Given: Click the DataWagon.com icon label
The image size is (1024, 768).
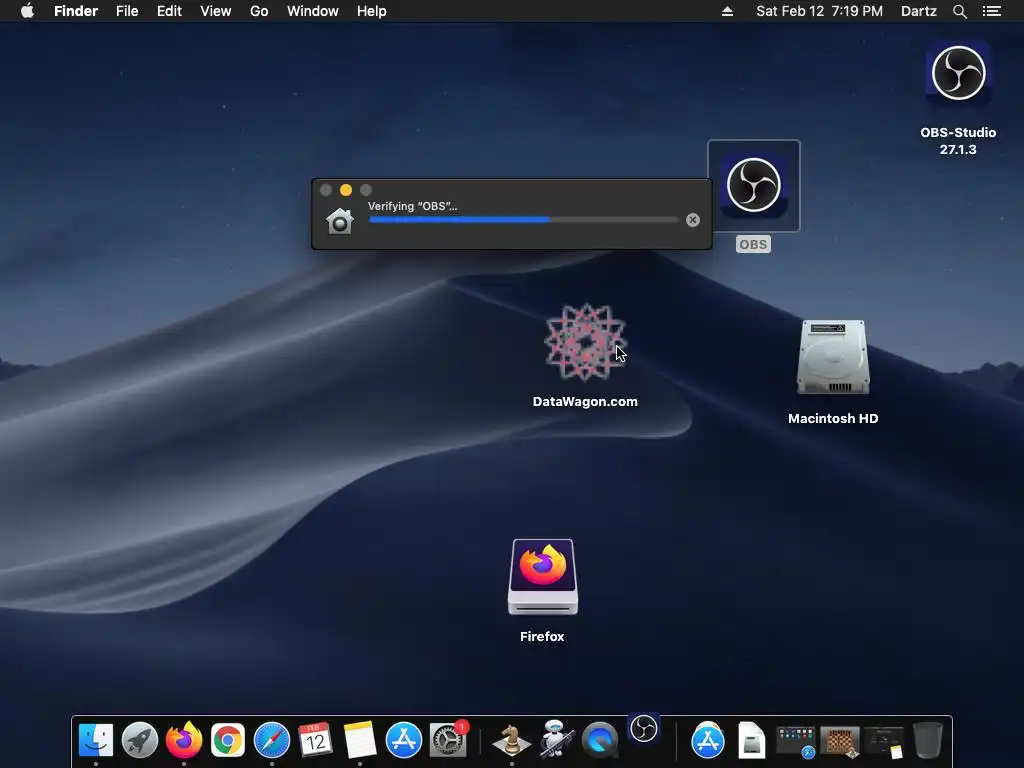Looking at the screenshot, I should coord(585,402).
